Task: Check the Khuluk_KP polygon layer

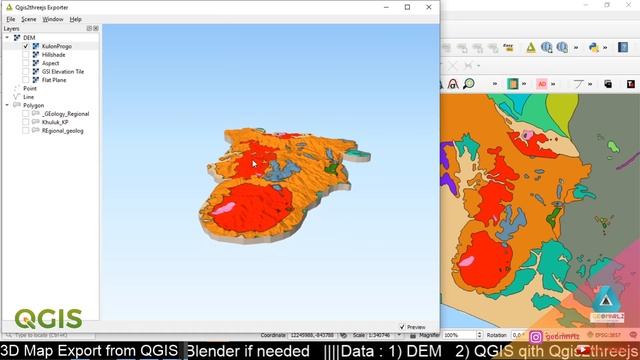Action: pyautogui.click(x=26, y=122)
